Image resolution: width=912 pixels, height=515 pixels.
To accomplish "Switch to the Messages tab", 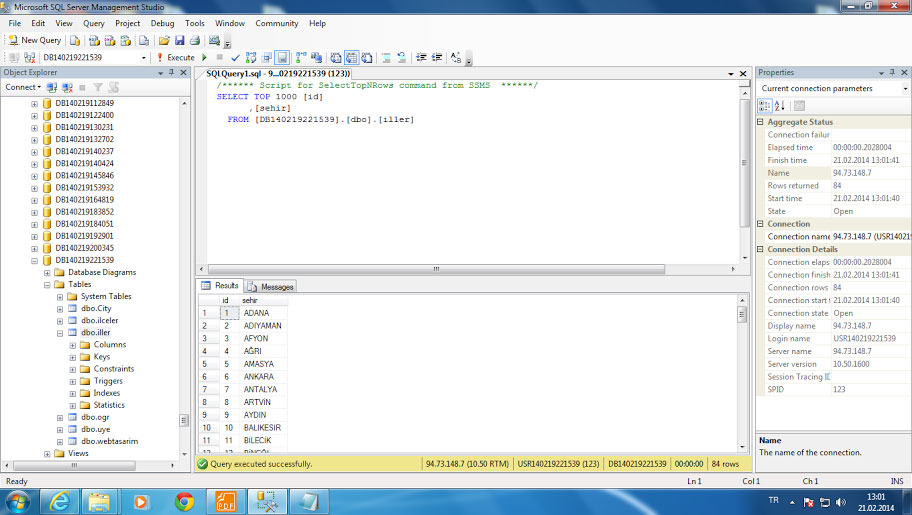I will 270,287.
